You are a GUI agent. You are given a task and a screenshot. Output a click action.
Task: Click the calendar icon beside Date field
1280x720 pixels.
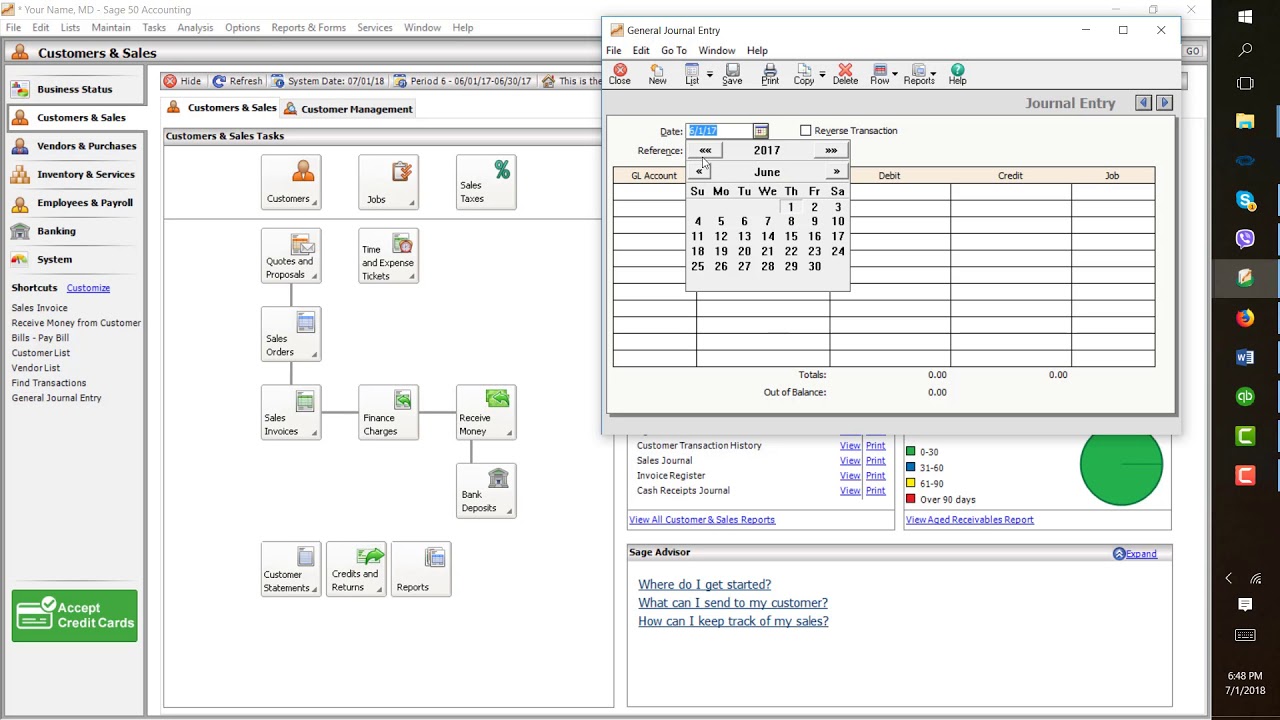[x=761, y=131]
